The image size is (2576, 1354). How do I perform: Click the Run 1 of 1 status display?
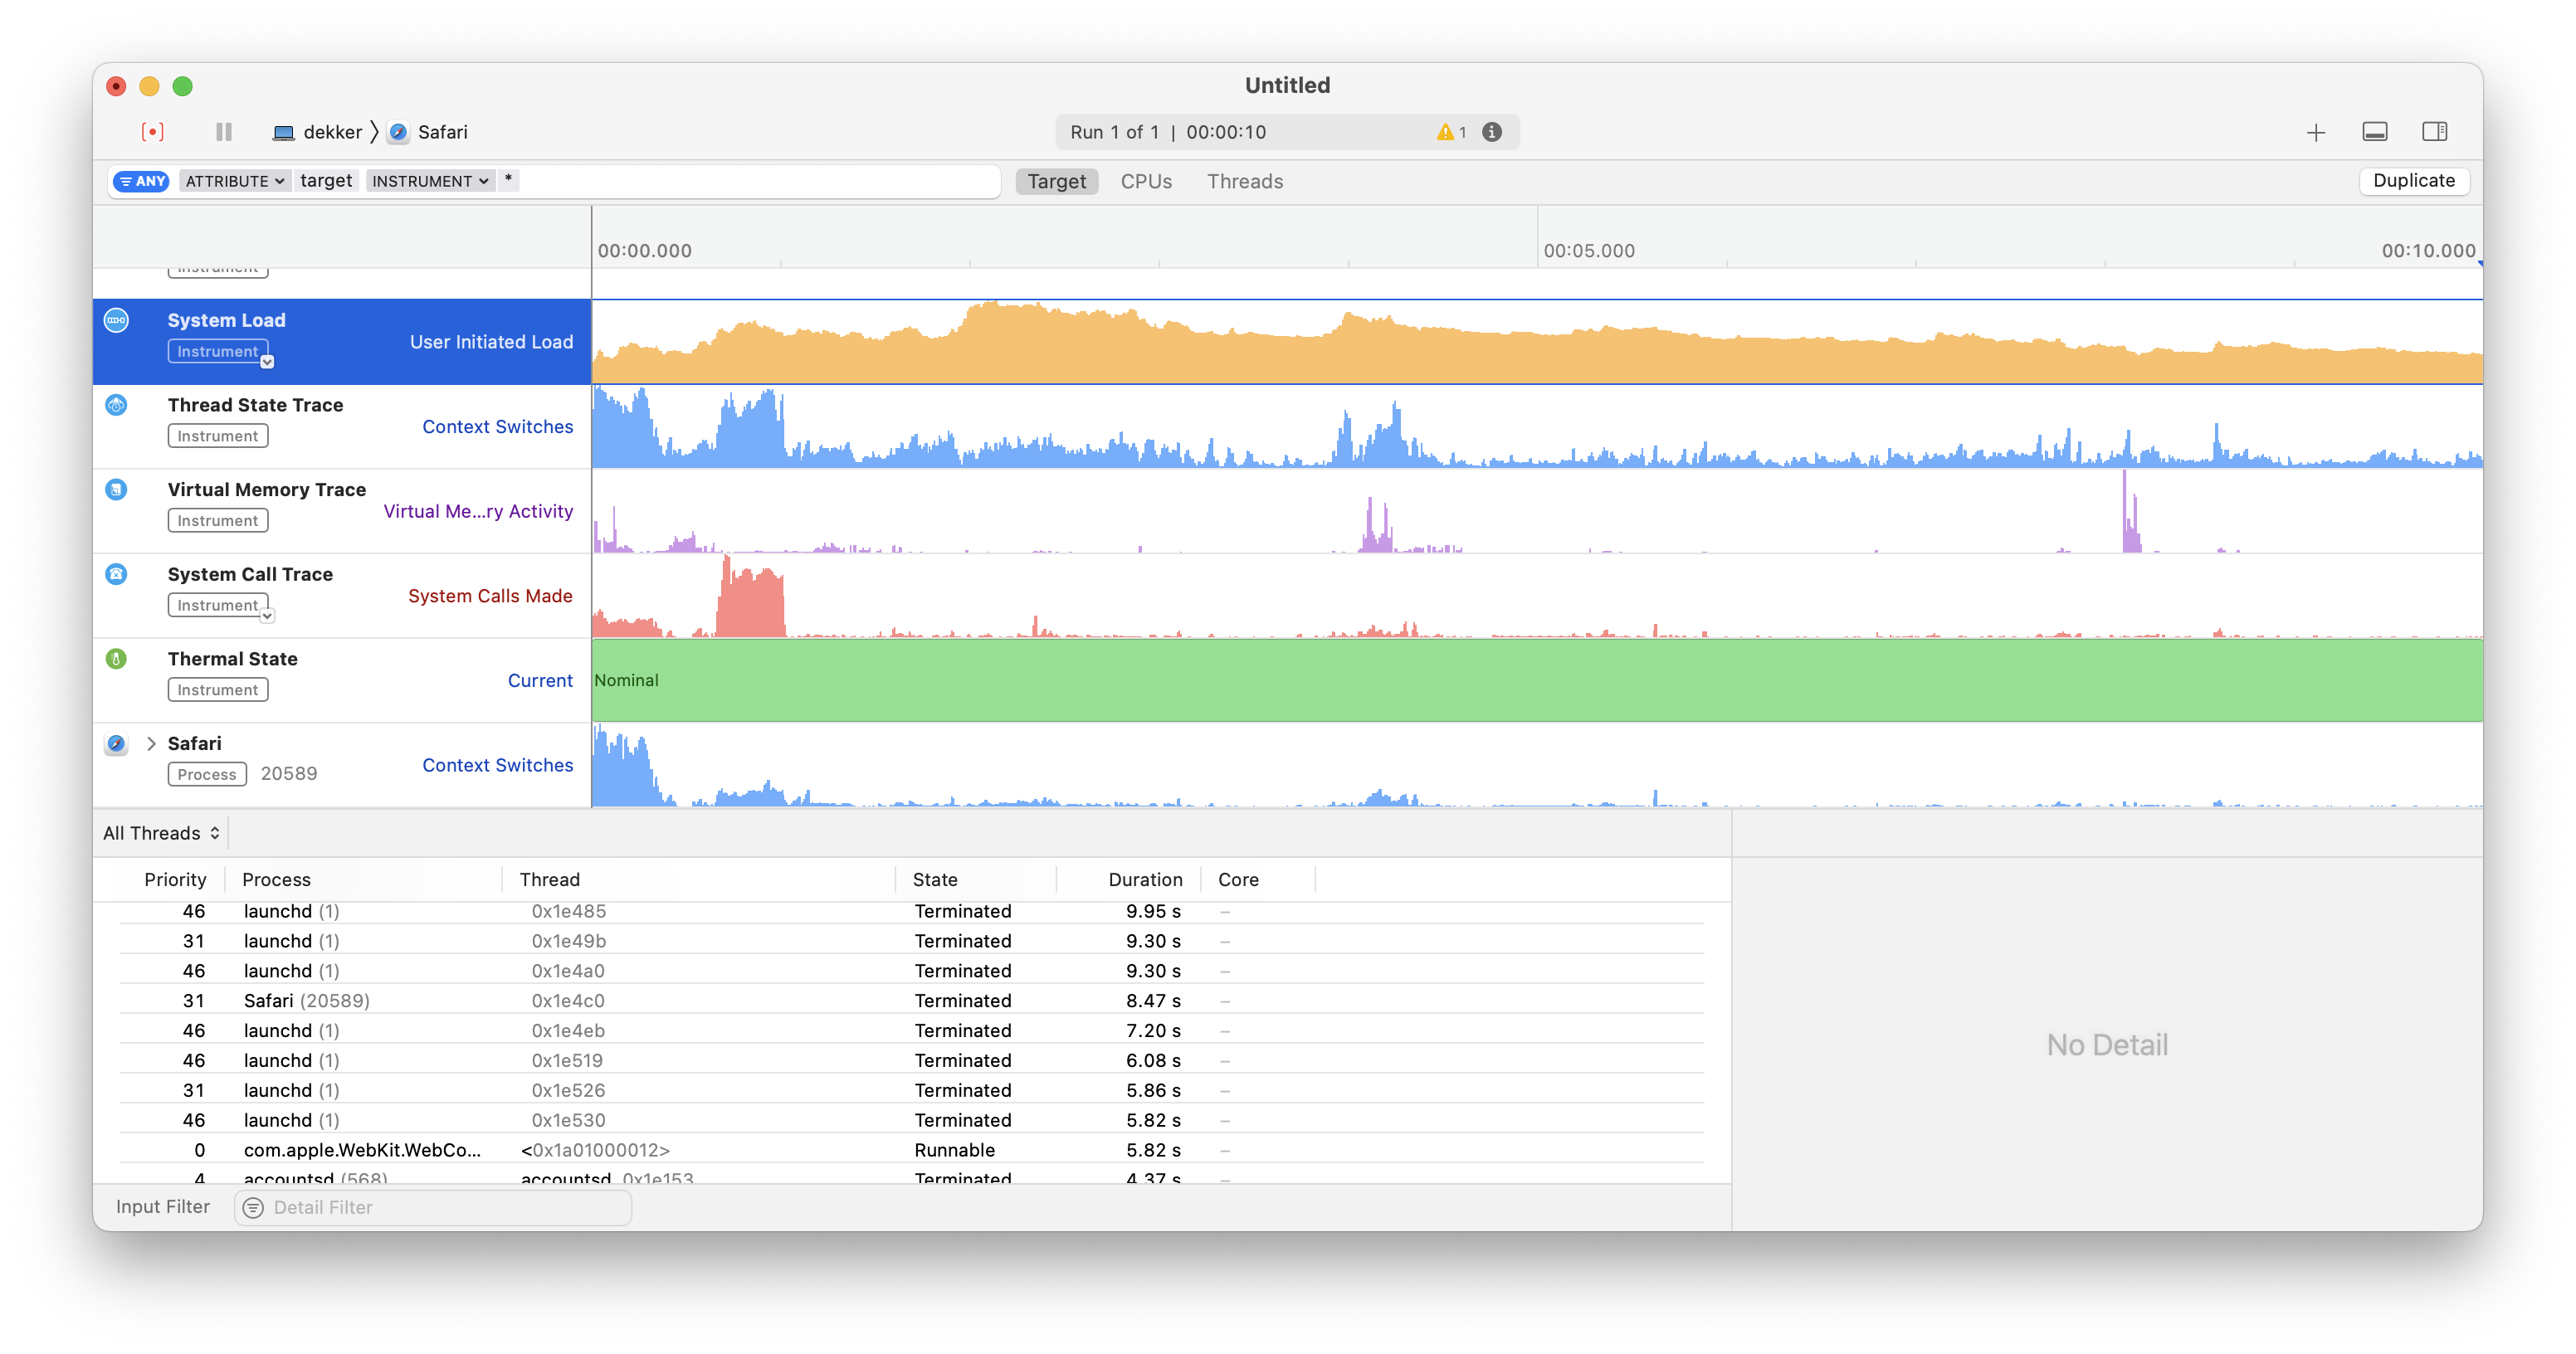point(1287,132)
